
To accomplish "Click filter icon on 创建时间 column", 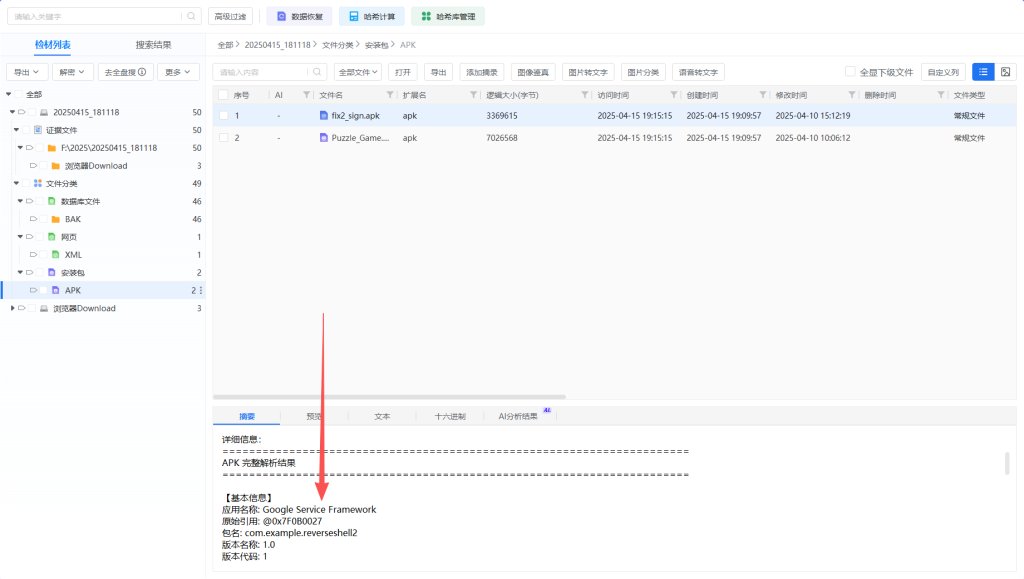I will [x=762, y=95].
